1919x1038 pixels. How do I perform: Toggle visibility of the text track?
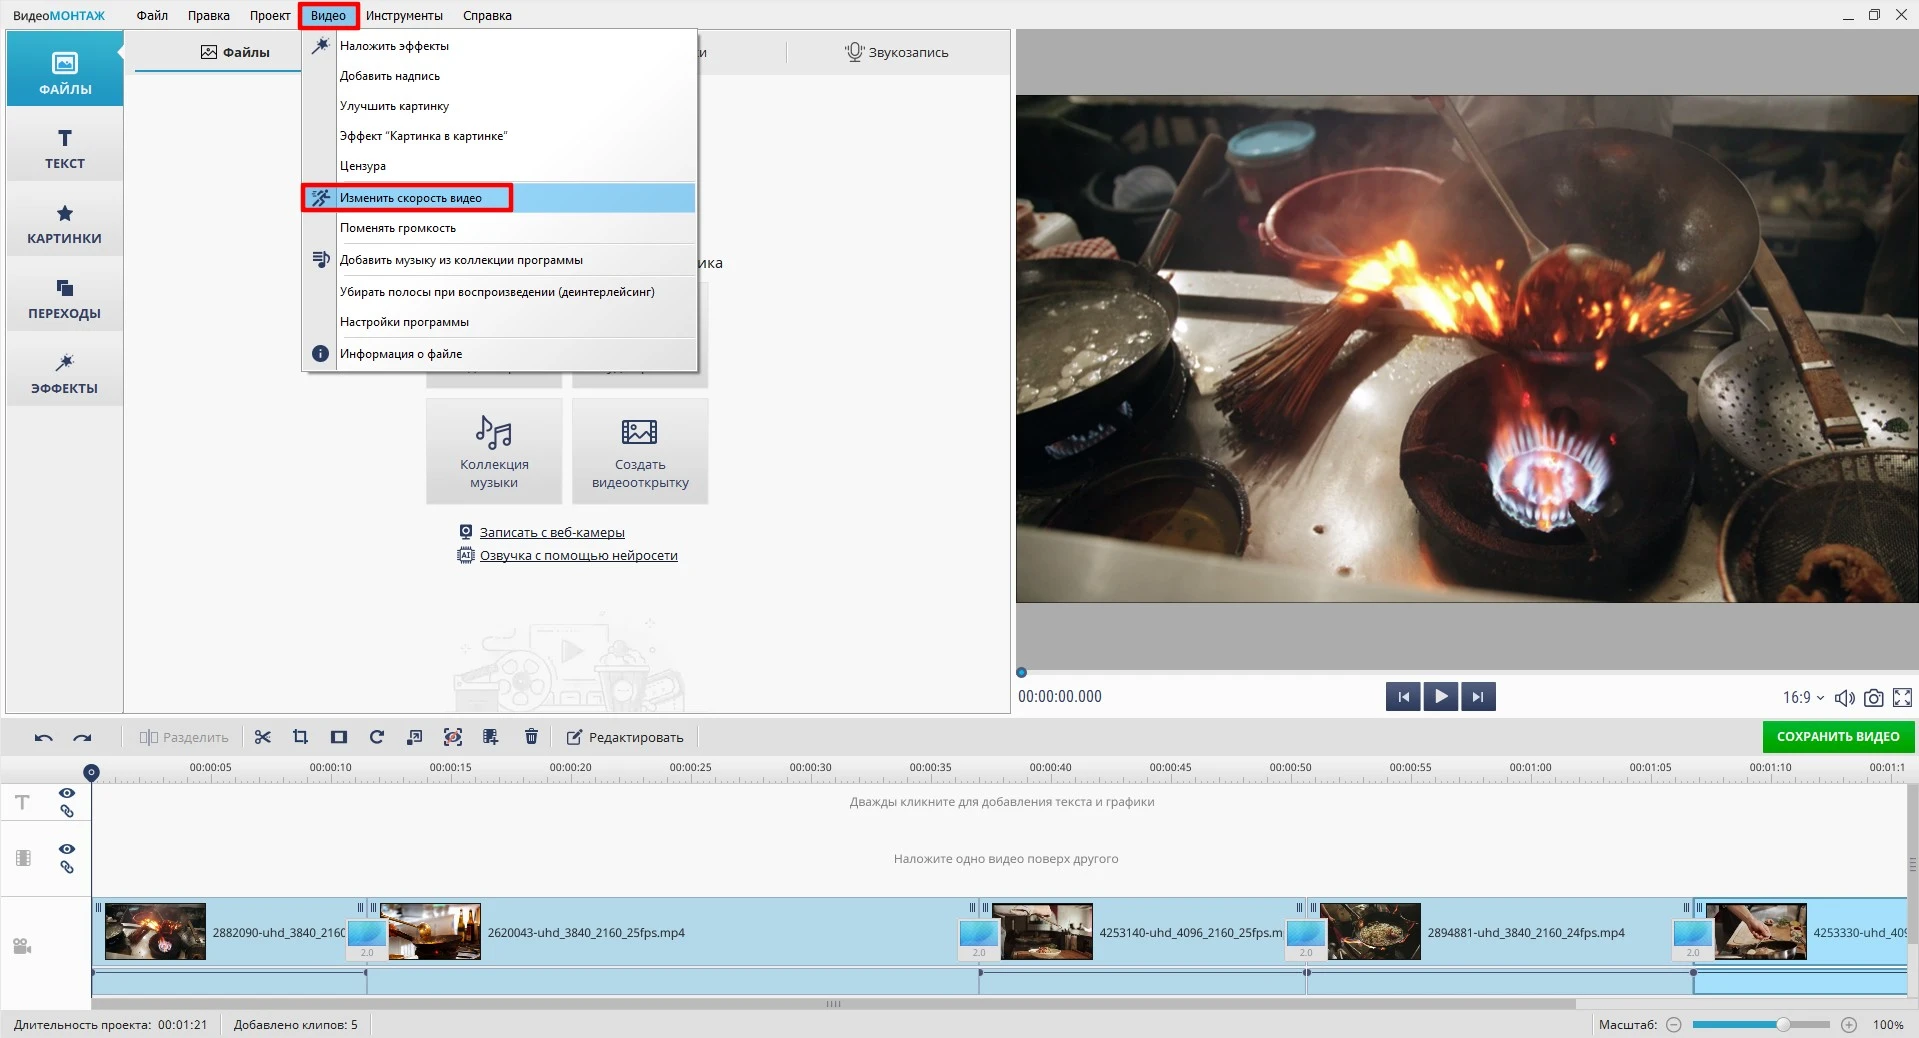[x=67, y=793]
